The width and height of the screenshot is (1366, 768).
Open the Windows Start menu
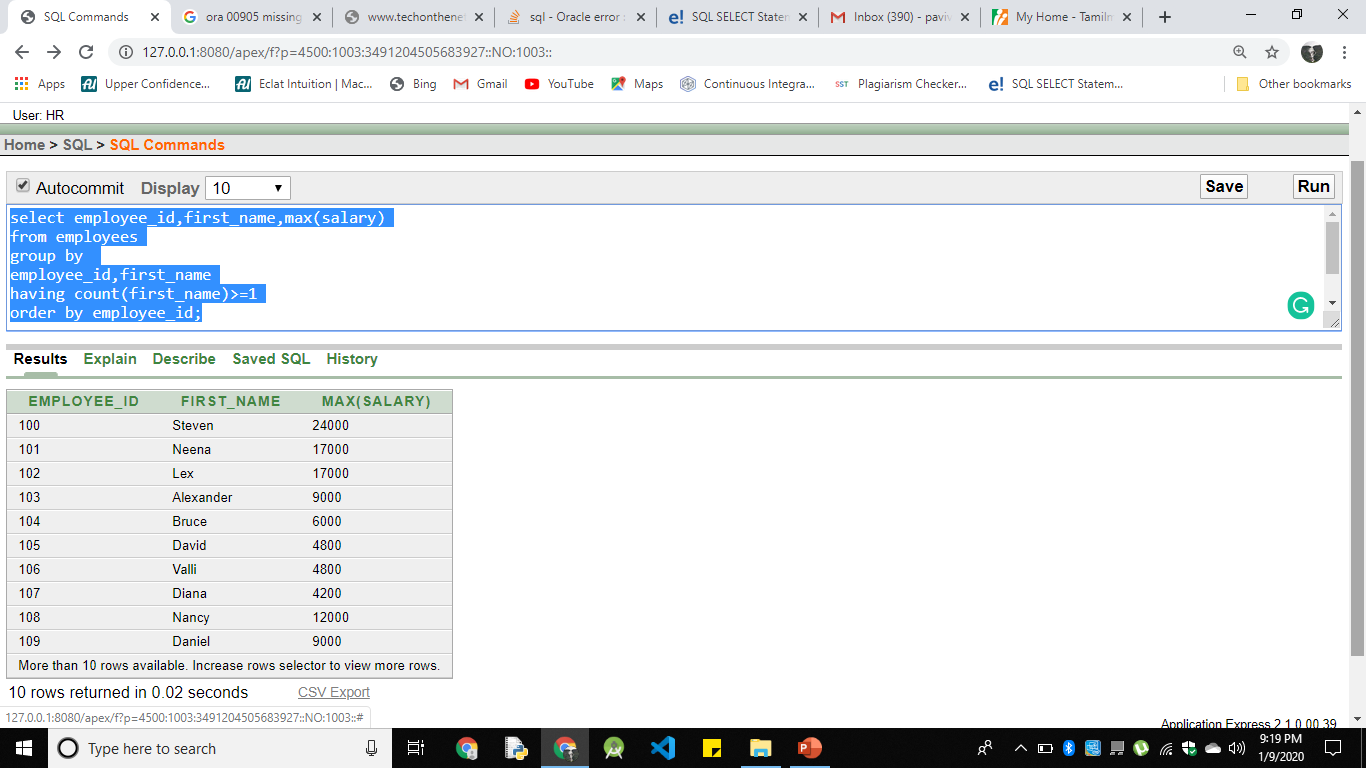(24, 748)
